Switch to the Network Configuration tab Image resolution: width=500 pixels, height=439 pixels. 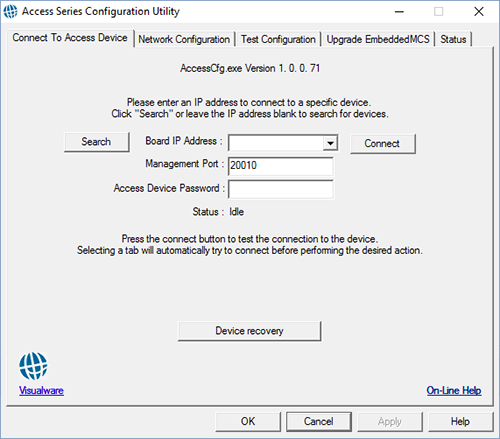coord(184,39)
